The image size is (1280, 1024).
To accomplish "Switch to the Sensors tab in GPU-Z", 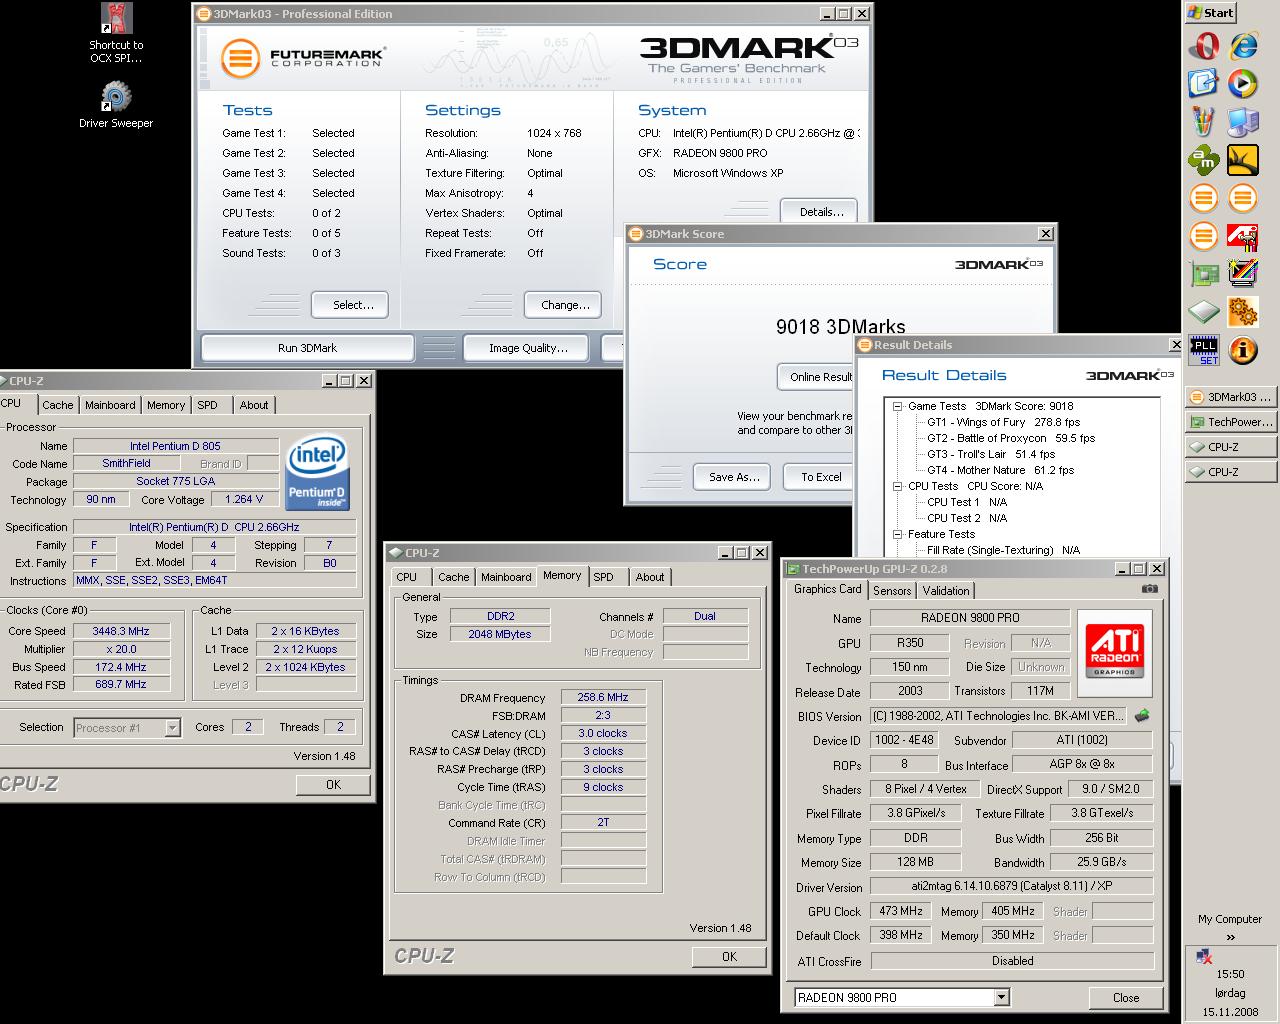I will coord(892,591).
